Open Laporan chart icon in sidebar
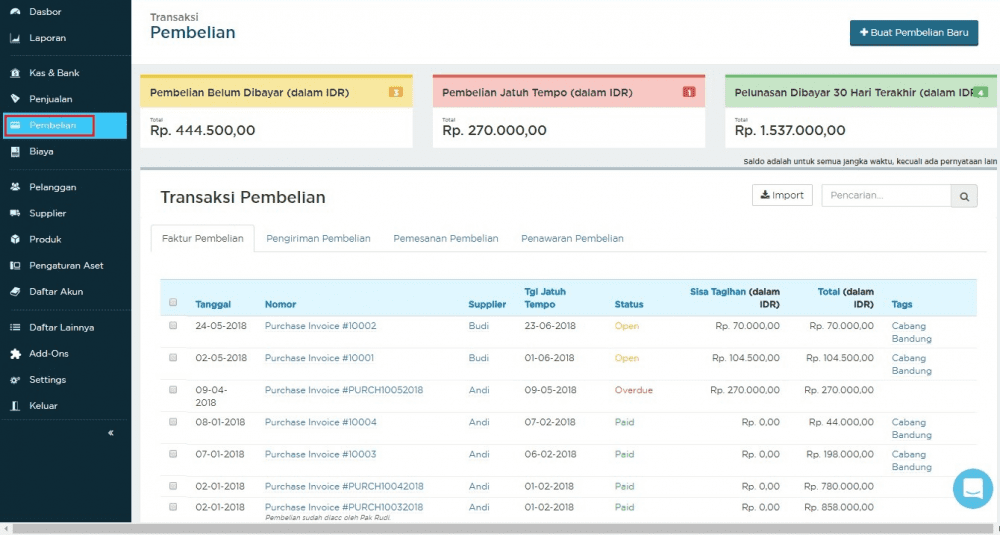The width and height of the screenshot is (1000, 535). [x=15, y=38]
